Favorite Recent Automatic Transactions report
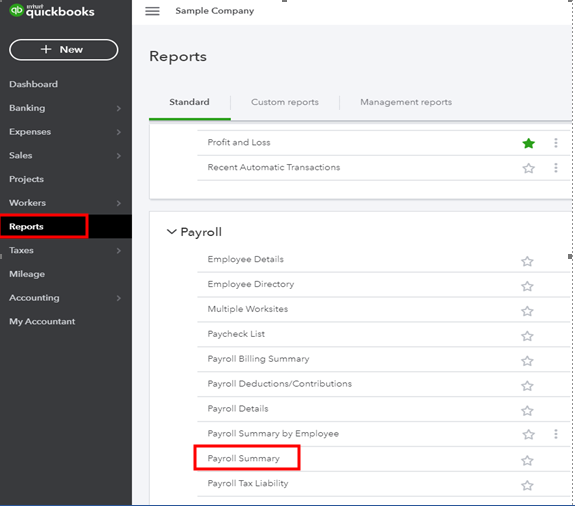The width and height of the screenshot is (575, 506). [528, 168]
